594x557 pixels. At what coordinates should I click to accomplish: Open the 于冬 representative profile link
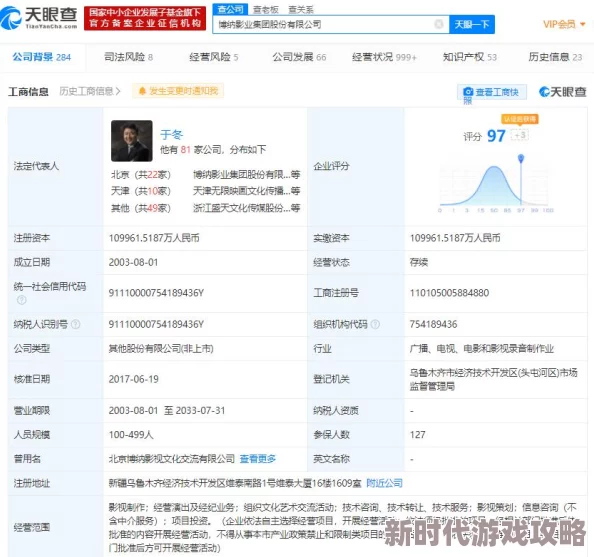[x=172, y=135]
